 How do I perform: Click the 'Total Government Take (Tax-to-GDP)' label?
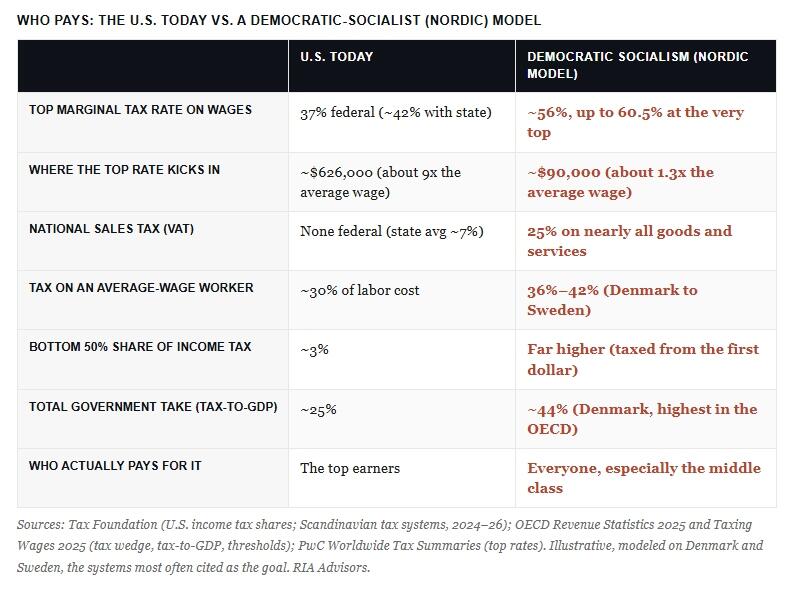pos(153,407)
